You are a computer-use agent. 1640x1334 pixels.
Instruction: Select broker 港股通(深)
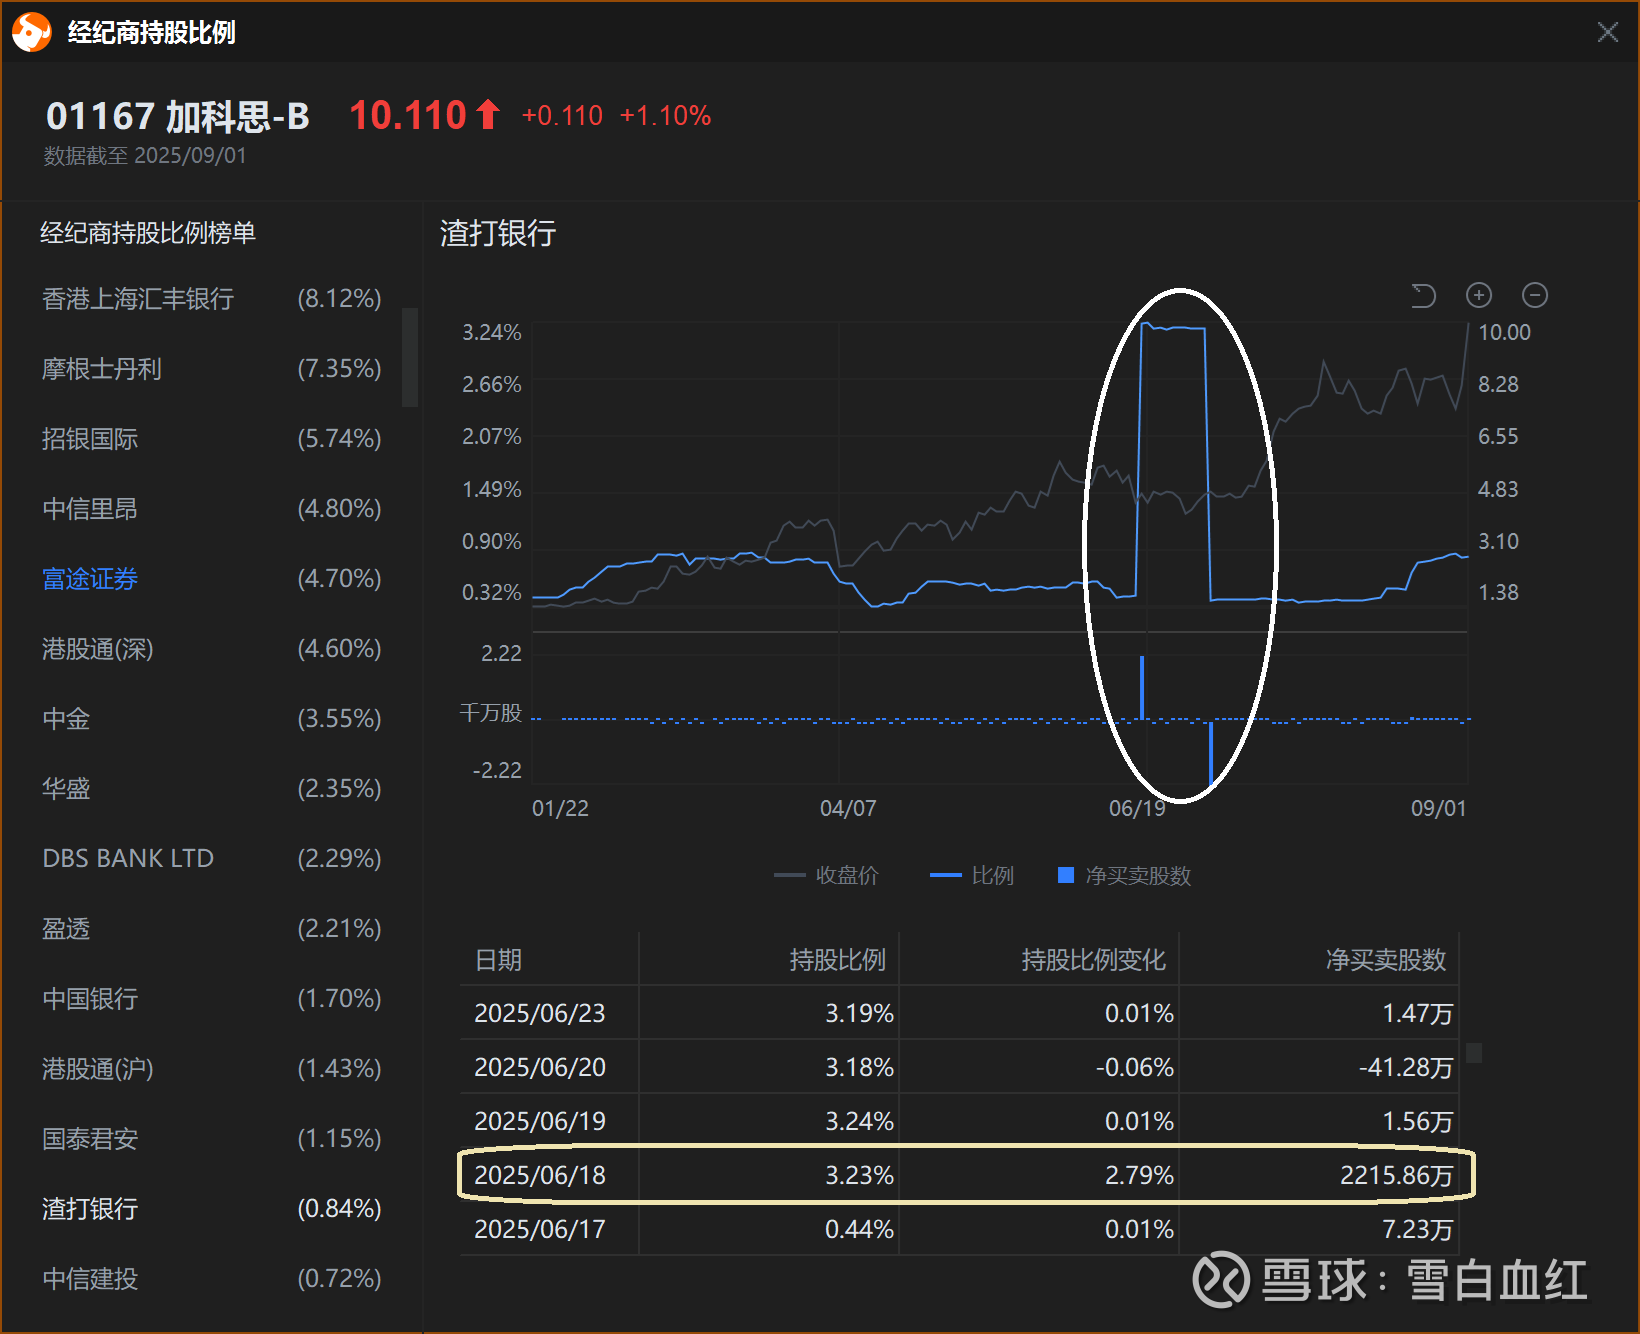[211, 649]
